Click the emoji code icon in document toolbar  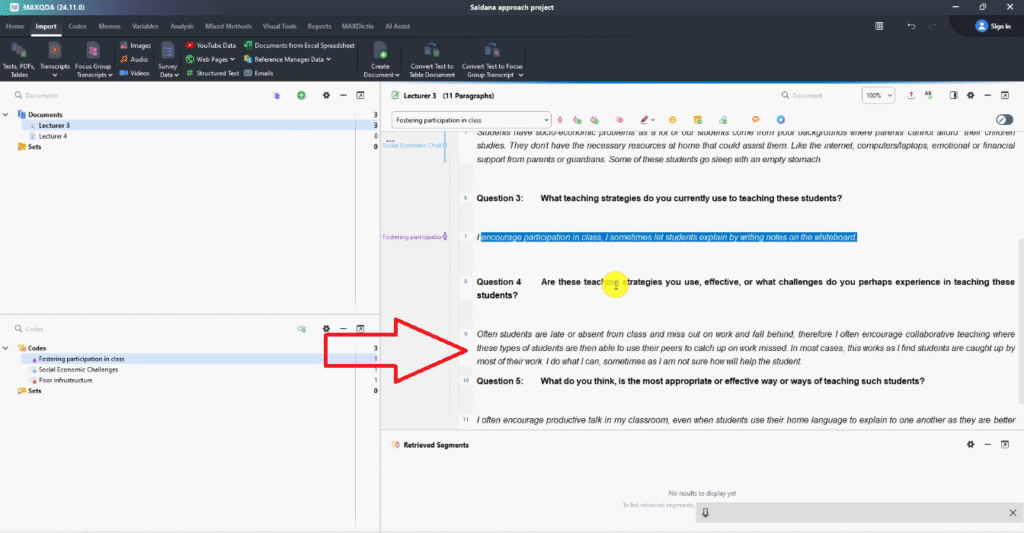673,120
